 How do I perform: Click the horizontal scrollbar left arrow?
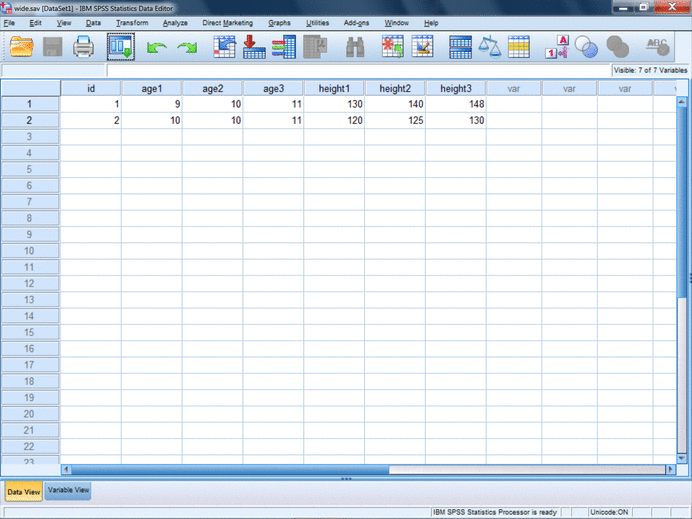click(66, 470)
